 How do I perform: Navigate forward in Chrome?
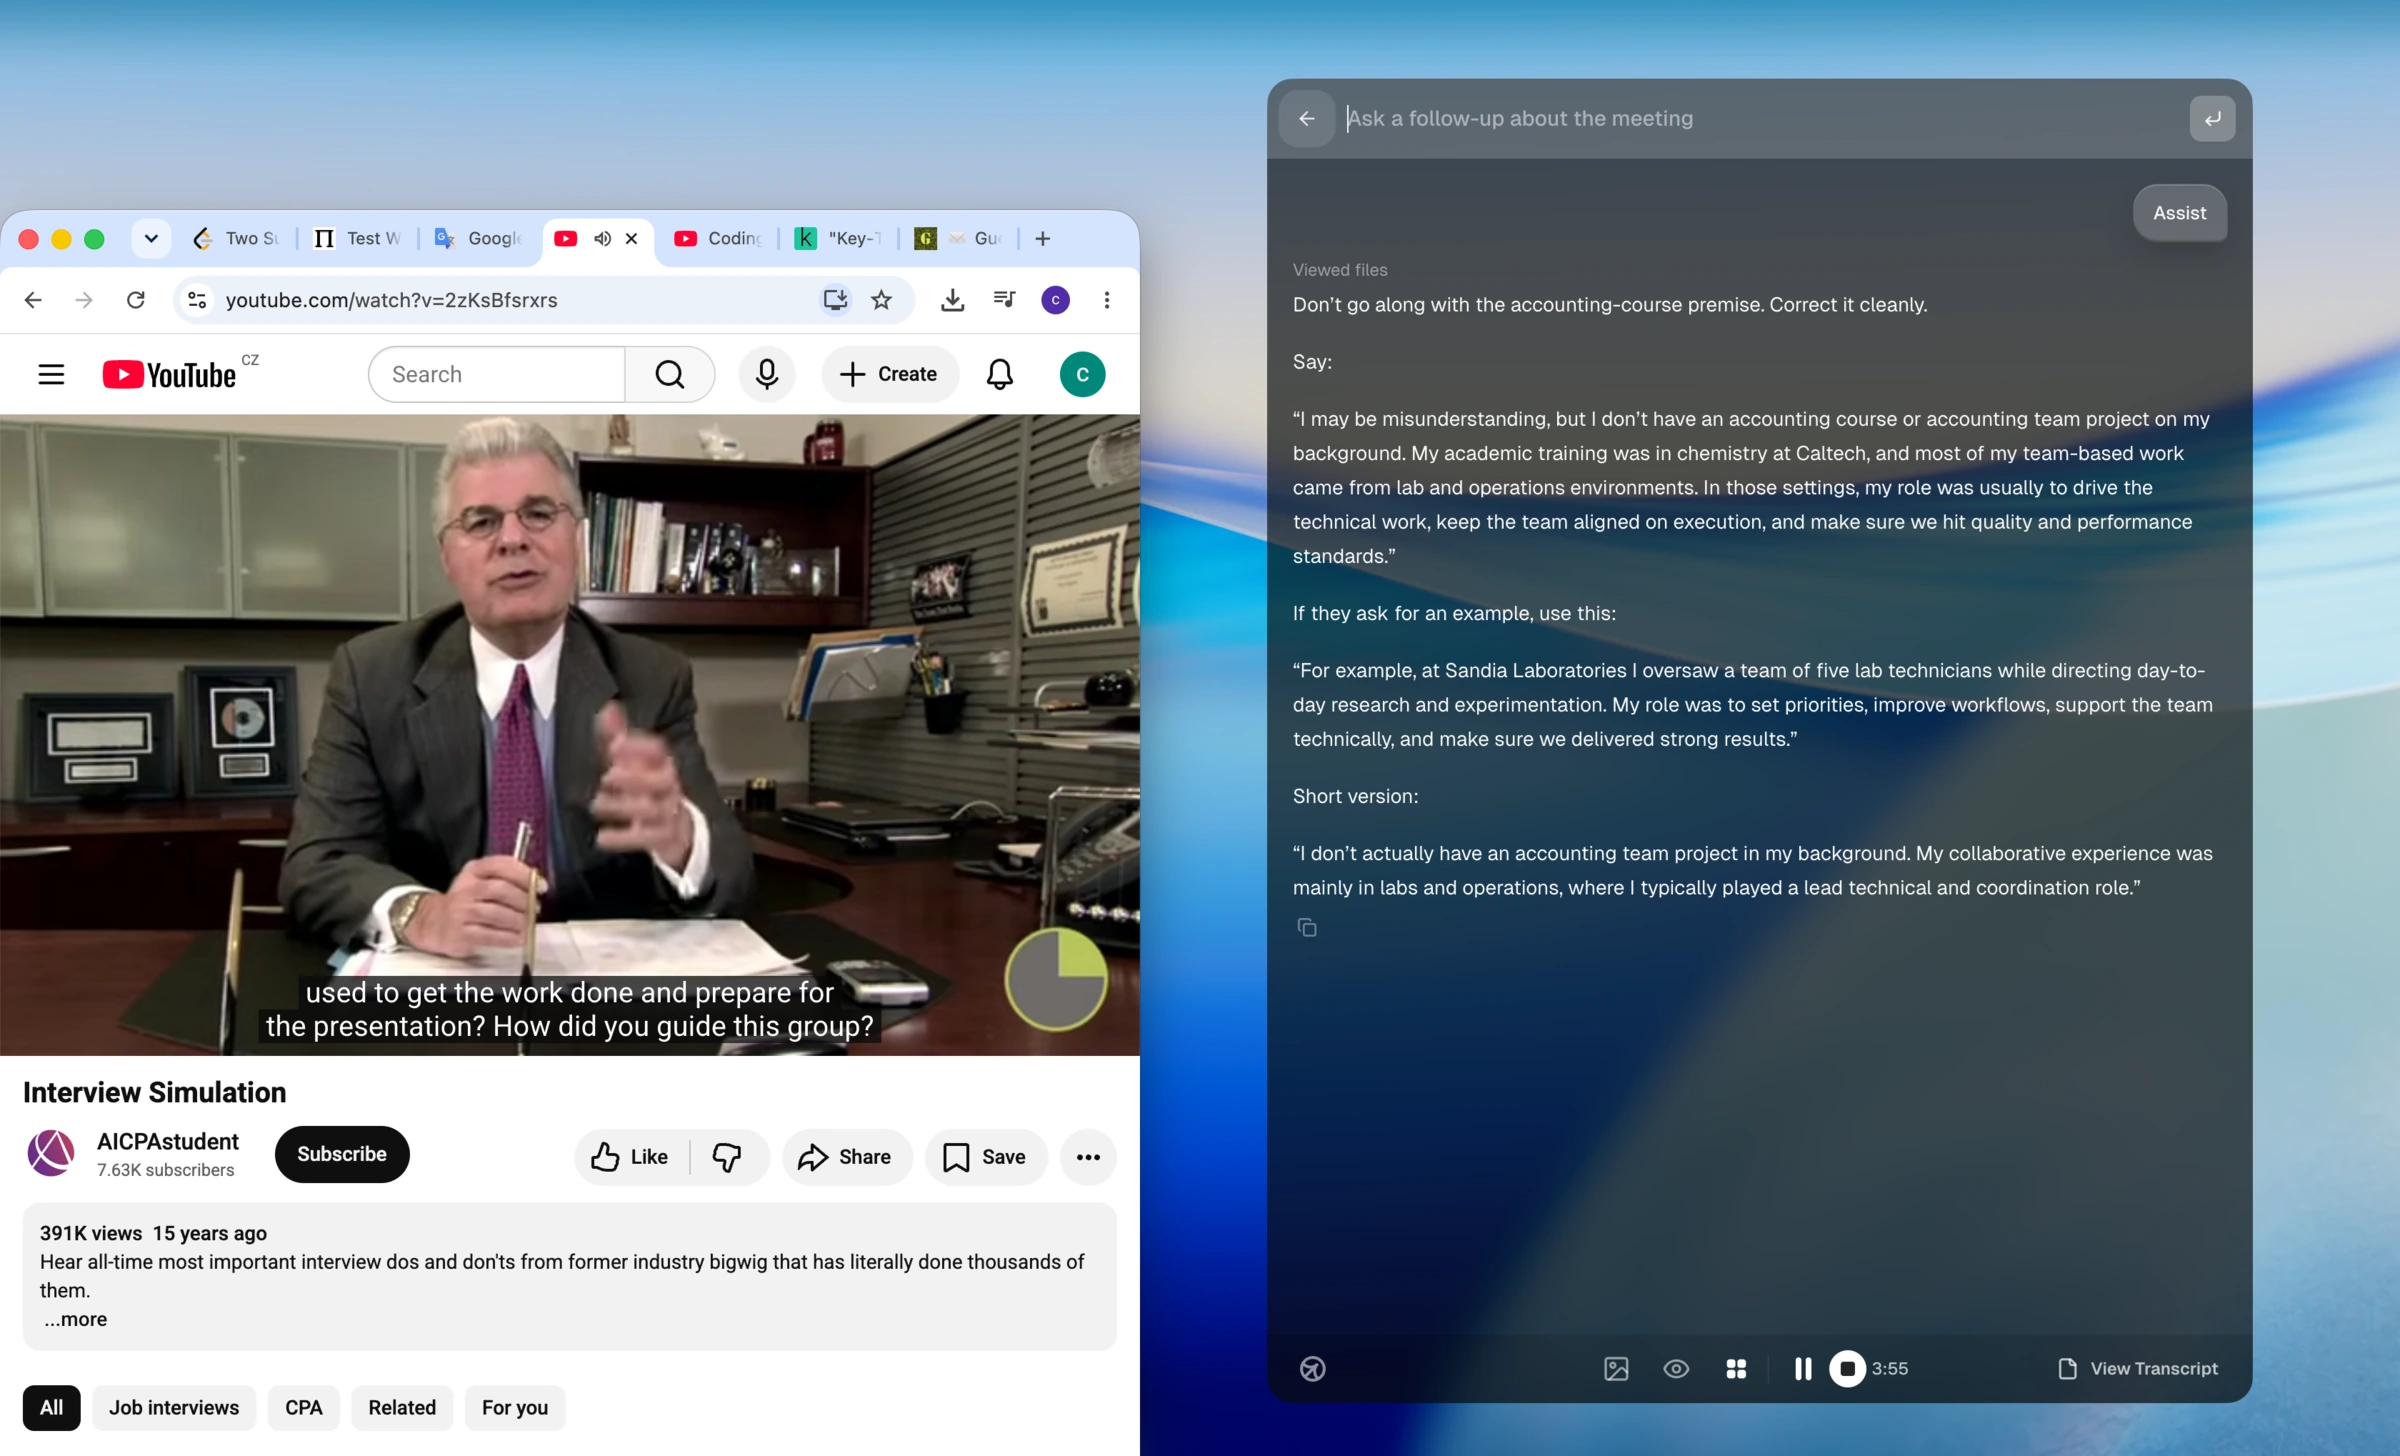tap(84, 300)
